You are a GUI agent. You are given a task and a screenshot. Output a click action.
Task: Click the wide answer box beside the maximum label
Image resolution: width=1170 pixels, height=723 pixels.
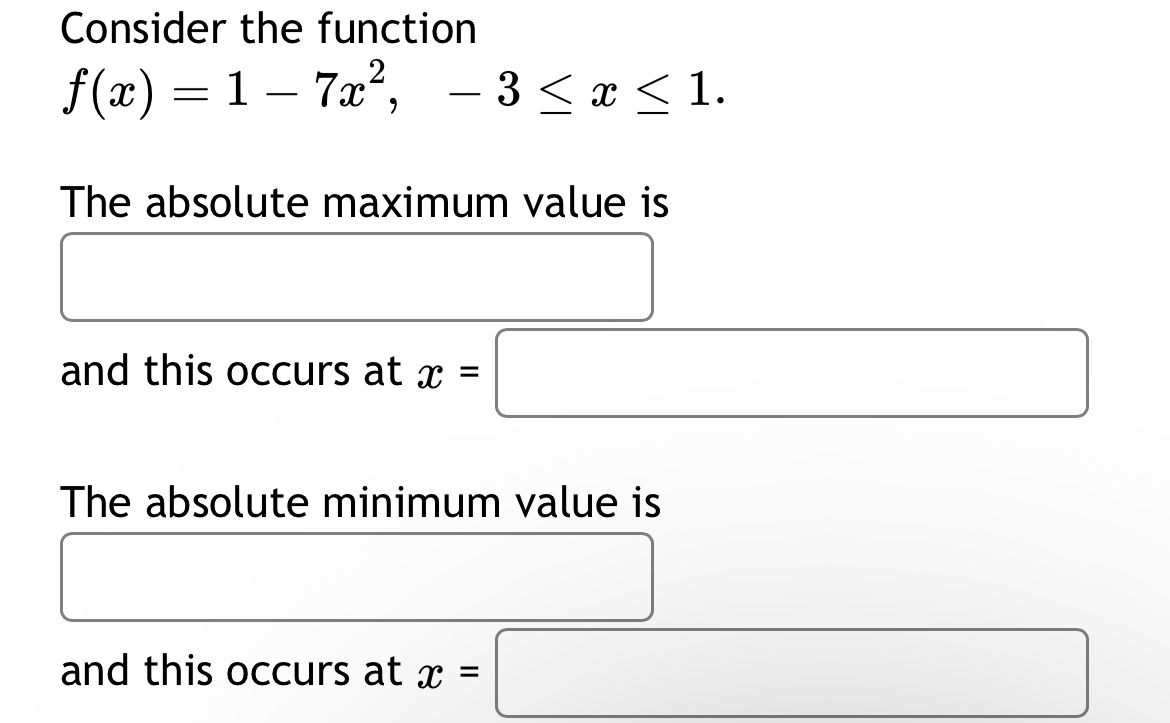790,374
